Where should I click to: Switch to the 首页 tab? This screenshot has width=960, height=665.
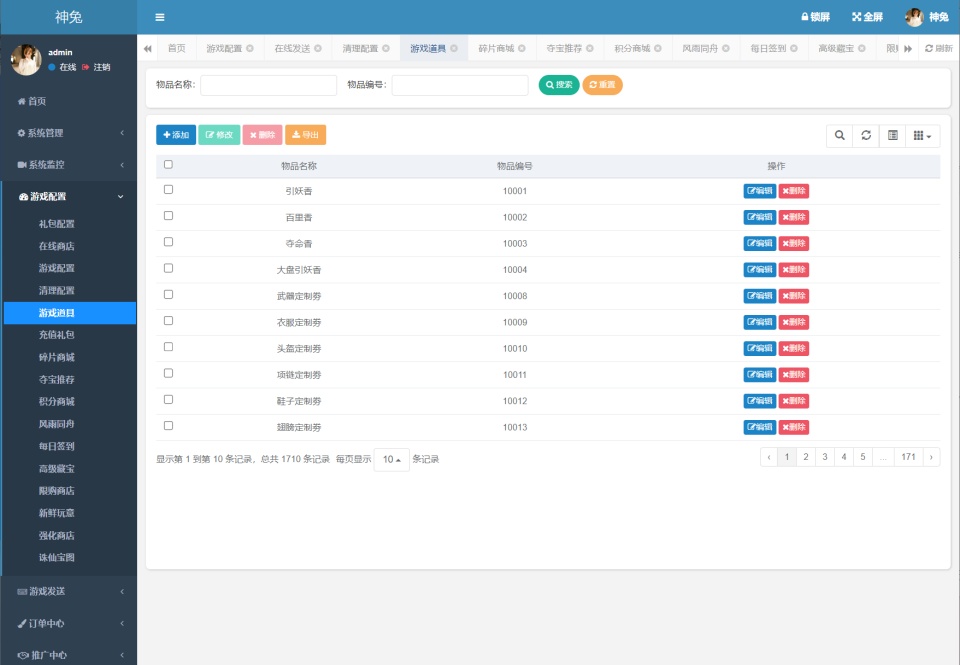click(x=177, y=48)
